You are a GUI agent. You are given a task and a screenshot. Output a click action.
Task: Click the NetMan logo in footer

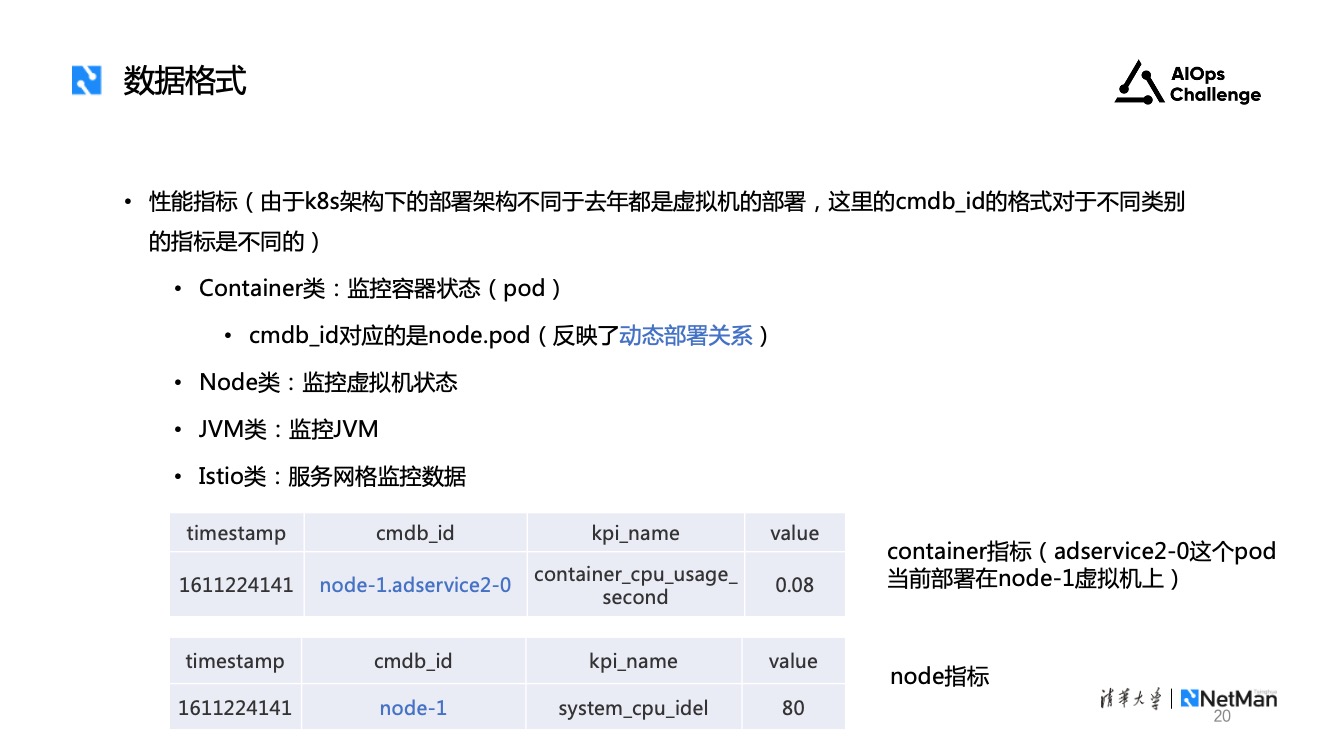[x=1229, y=699]
